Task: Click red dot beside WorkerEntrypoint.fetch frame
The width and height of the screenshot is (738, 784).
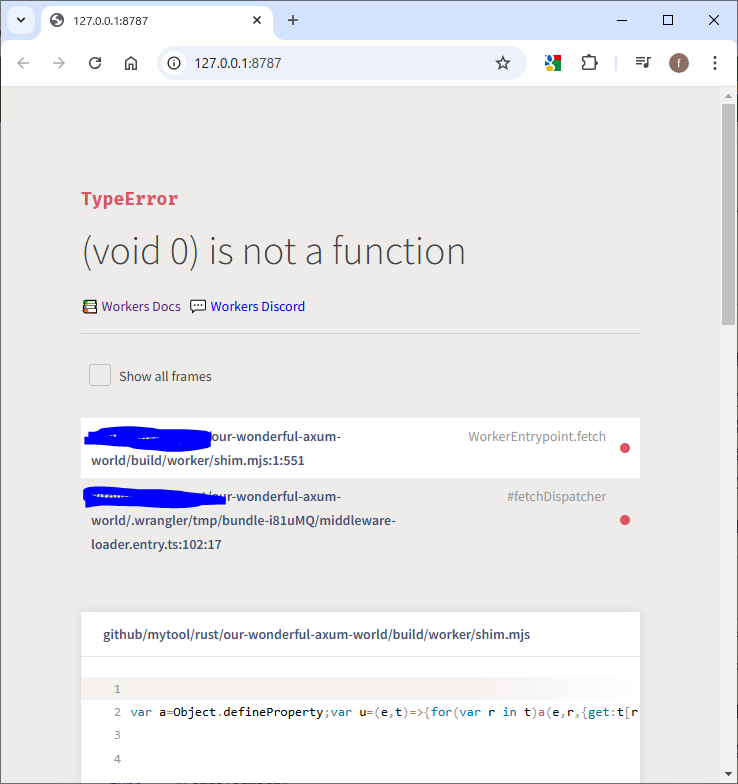Action: coord(625,448)
